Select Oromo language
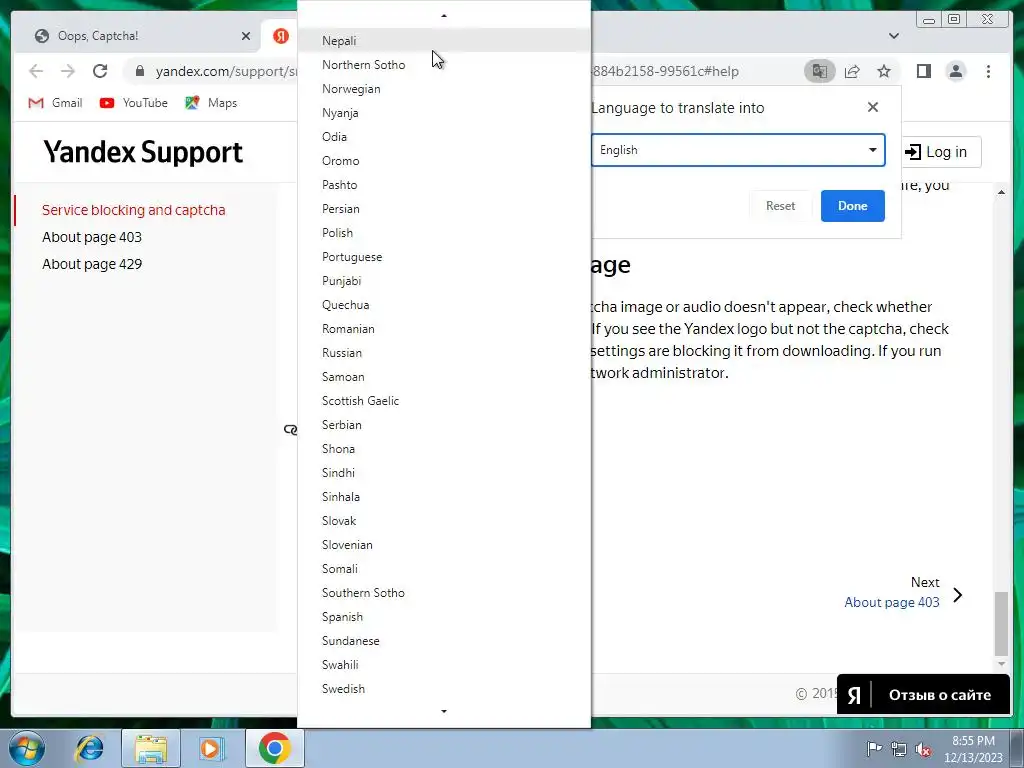The height and width of the screenshot is (768, 1024). point(444,161)
